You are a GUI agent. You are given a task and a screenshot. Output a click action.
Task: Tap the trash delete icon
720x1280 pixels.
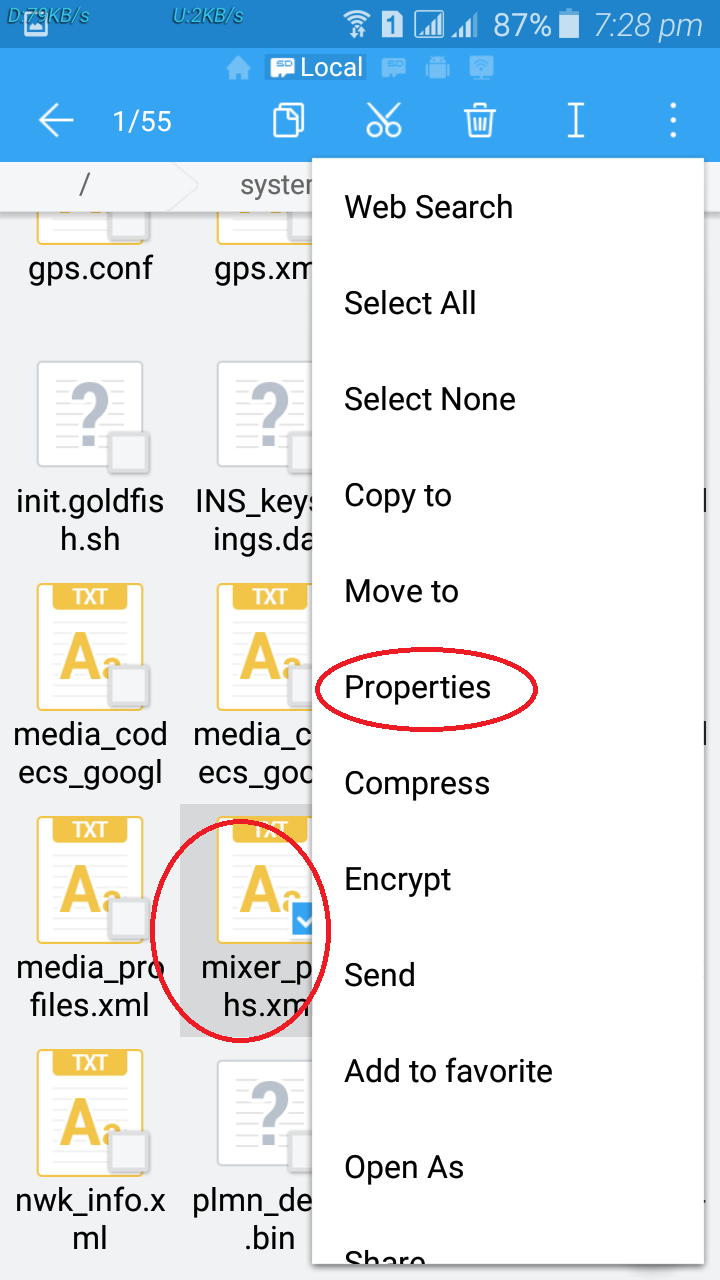(479, 122)
